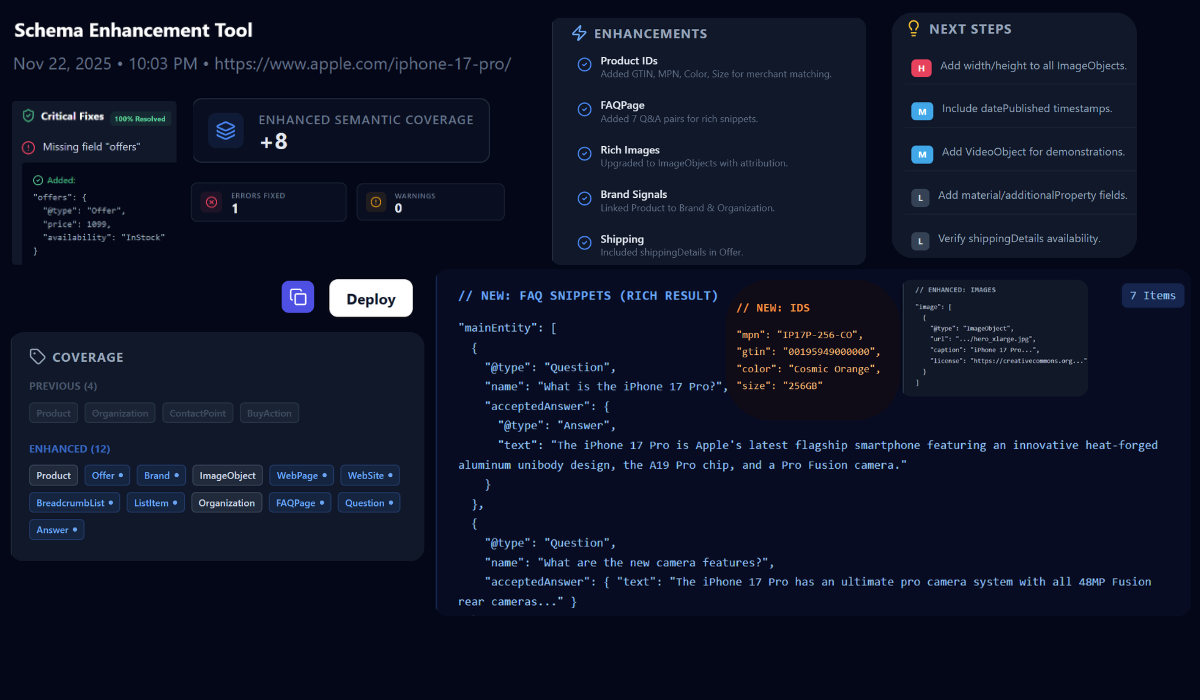Click the lightning bolt Enhancements icon
This screenshot has height=700, width=1200.
(x=578, y=33)
